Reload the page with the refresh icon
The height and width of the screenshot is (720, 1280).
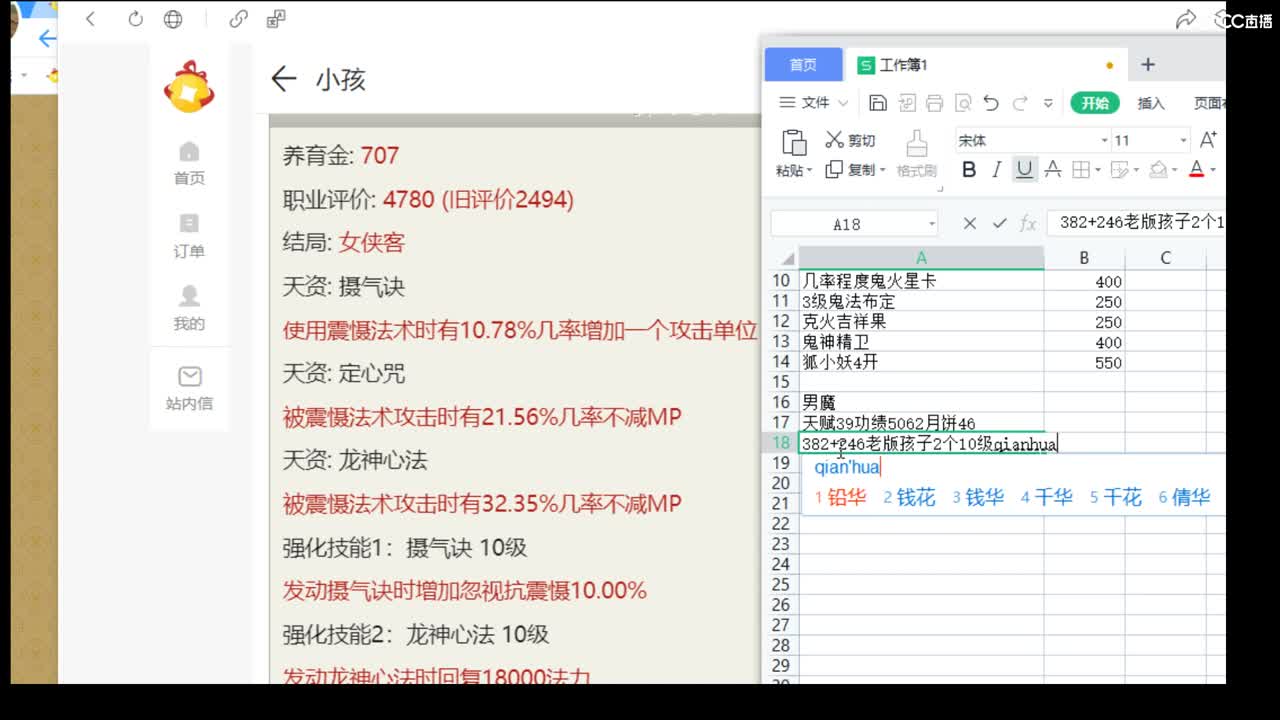[x=135, y=19]
